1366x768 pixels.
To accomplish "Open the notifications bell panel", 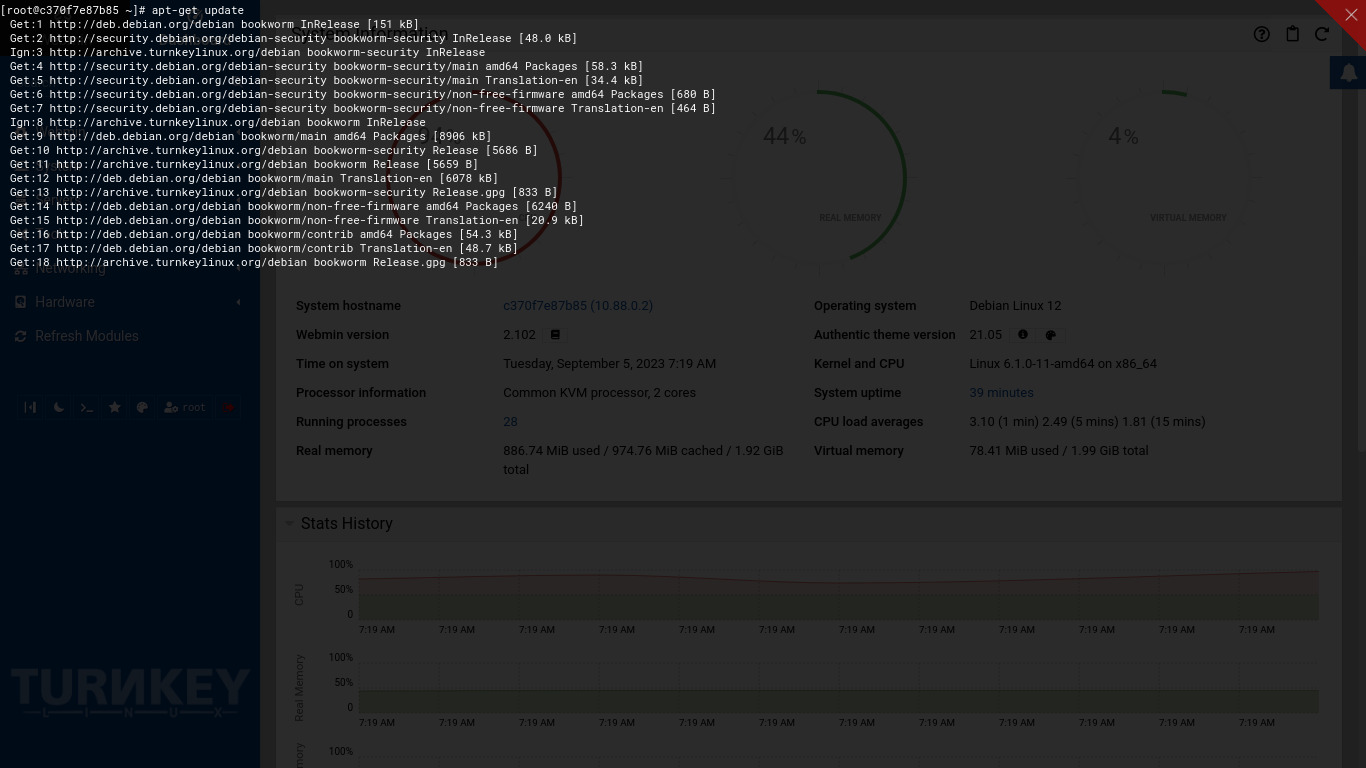I will (x=1348, y=73).
